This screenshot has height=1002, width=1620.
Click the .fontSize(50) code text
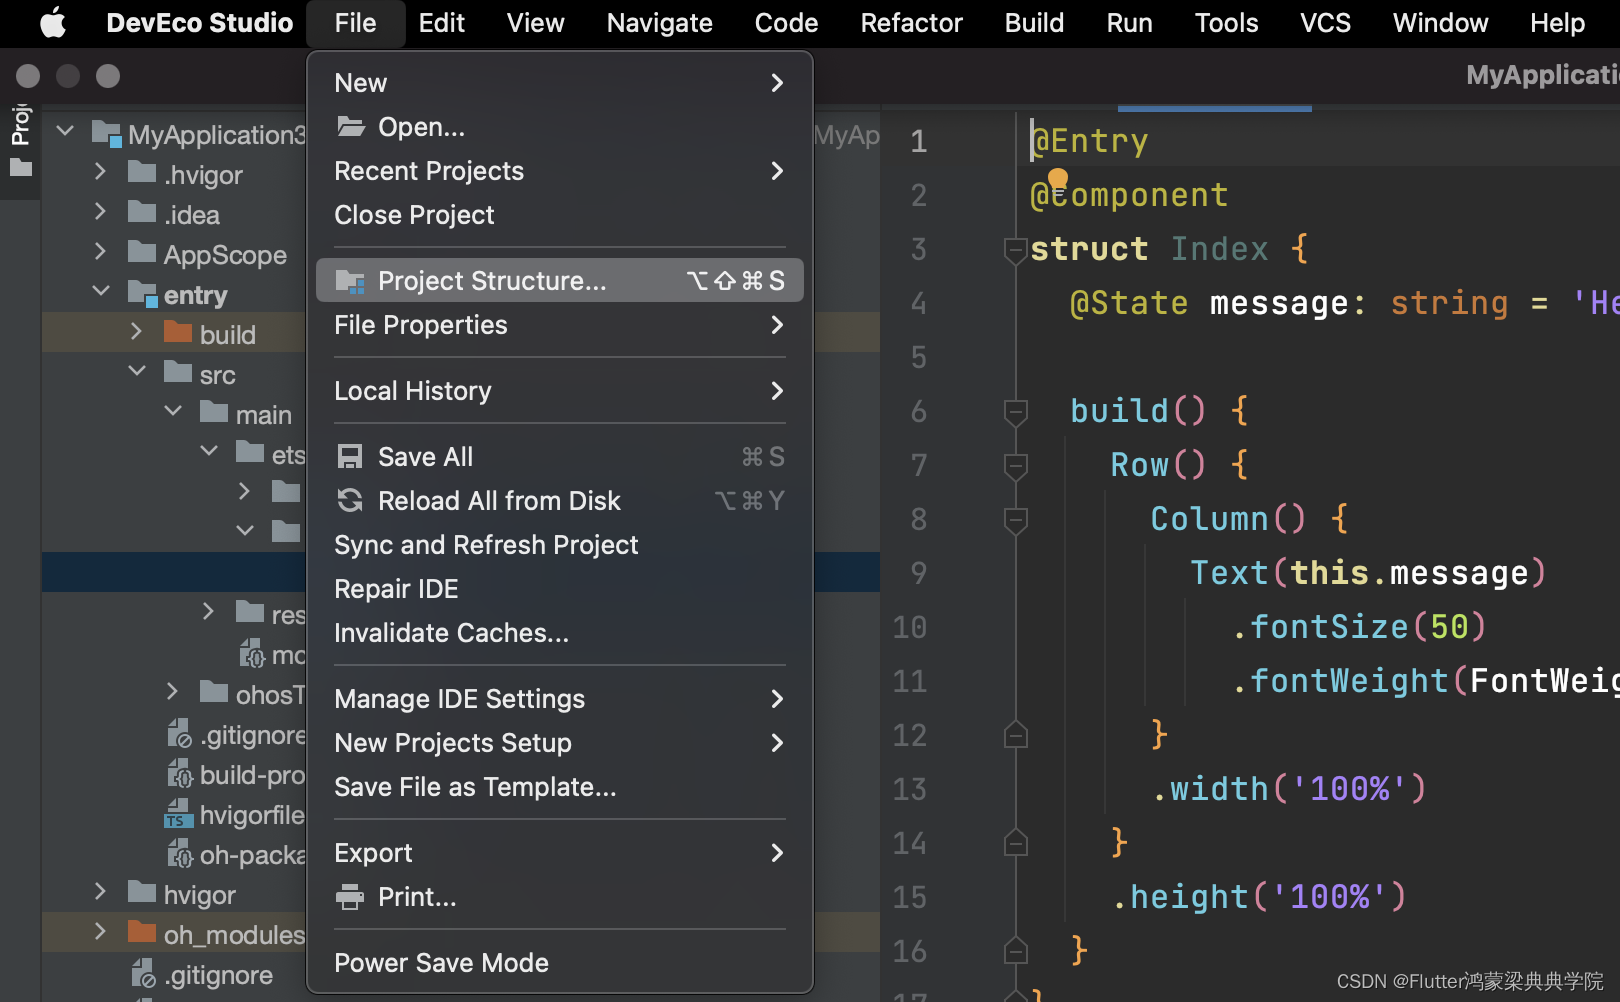1360,627
